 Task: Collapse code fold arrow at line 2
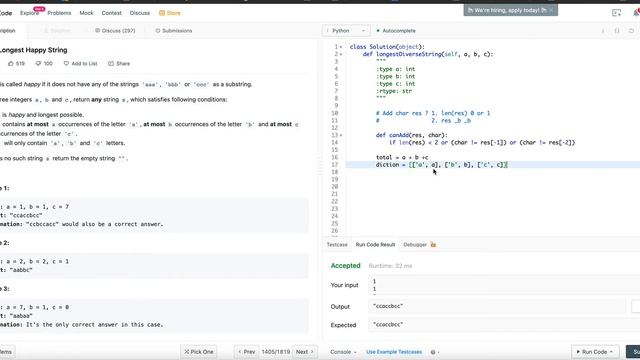[341, 54]
